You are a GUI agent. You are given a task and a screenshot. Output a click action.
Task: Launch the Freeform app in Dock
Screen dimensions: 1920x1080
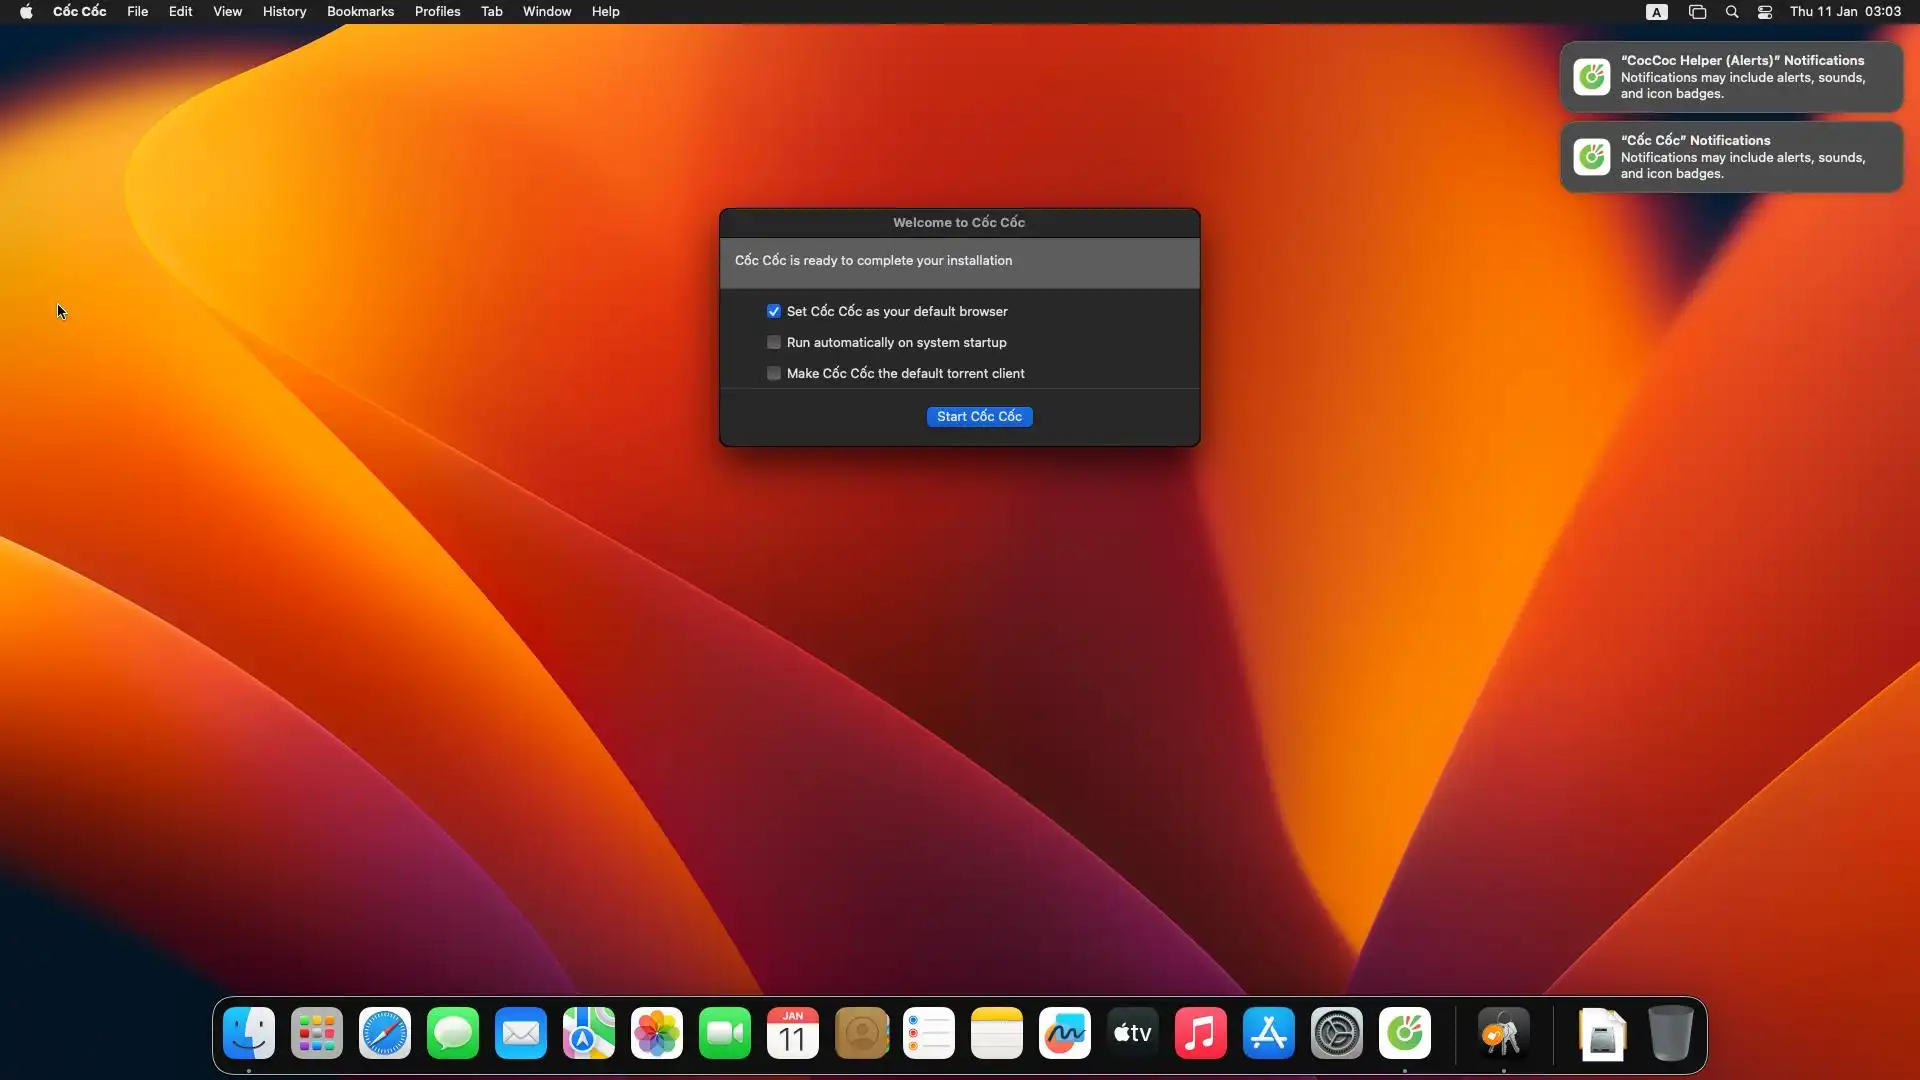1065,1034
